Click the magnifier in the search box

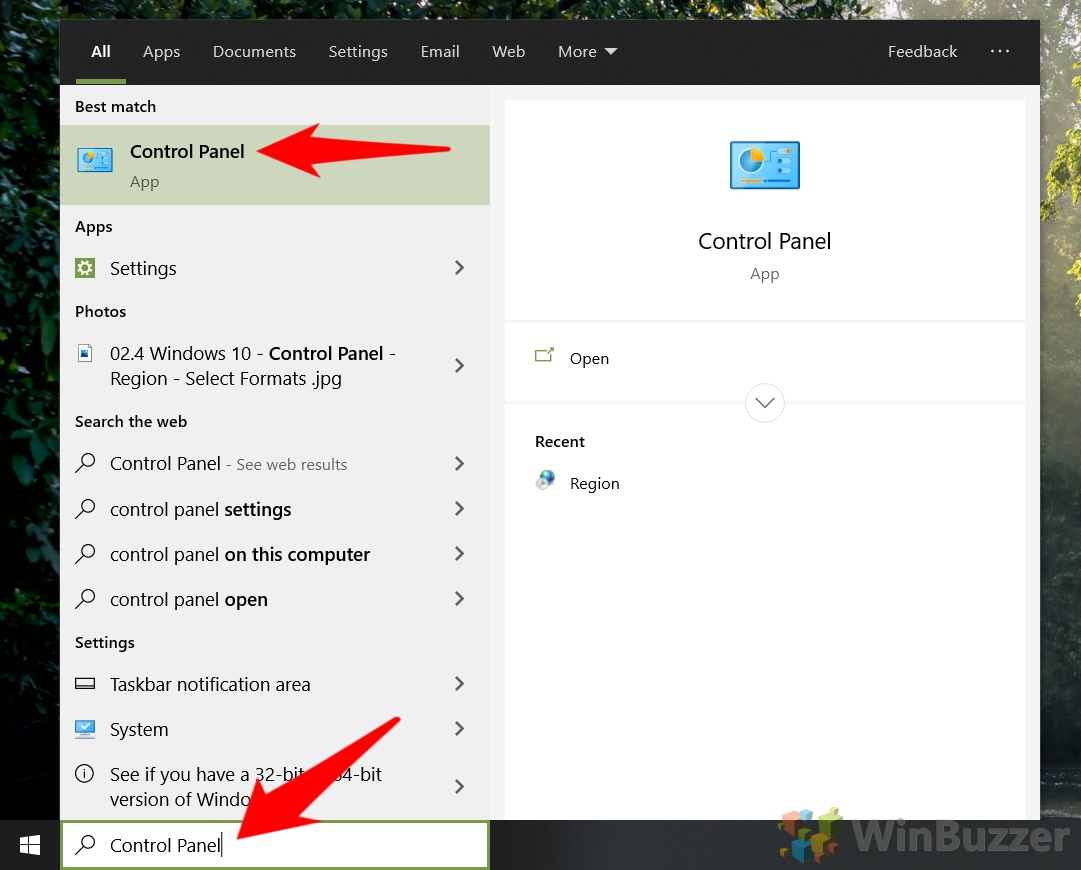[x=85, y=844]
